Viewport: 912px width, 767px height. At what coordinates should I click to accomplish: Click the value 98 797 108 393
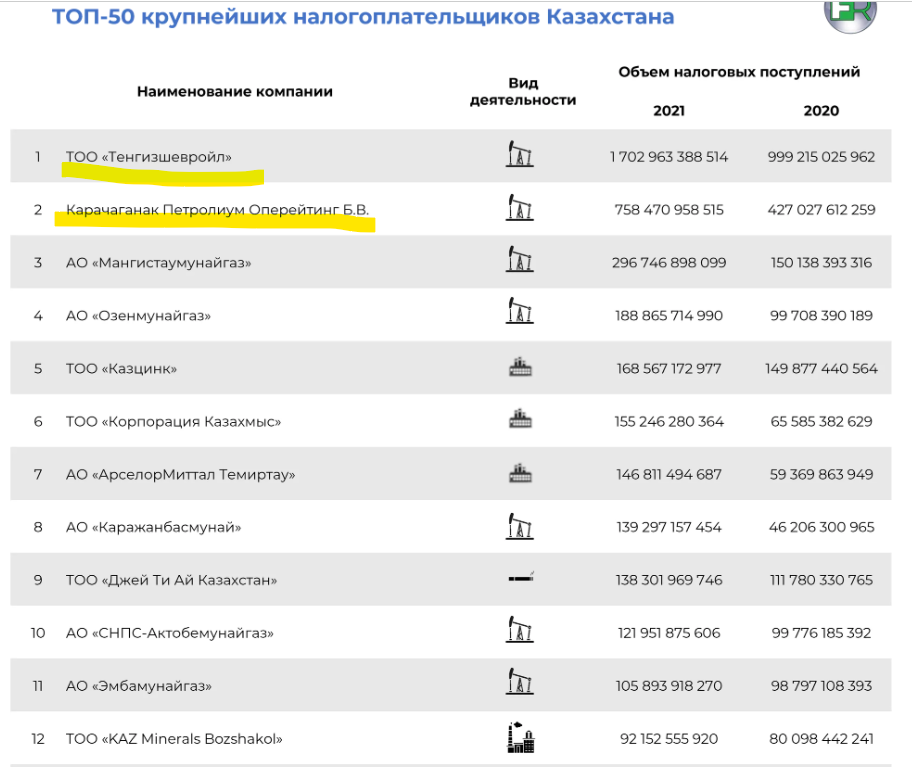821,686
